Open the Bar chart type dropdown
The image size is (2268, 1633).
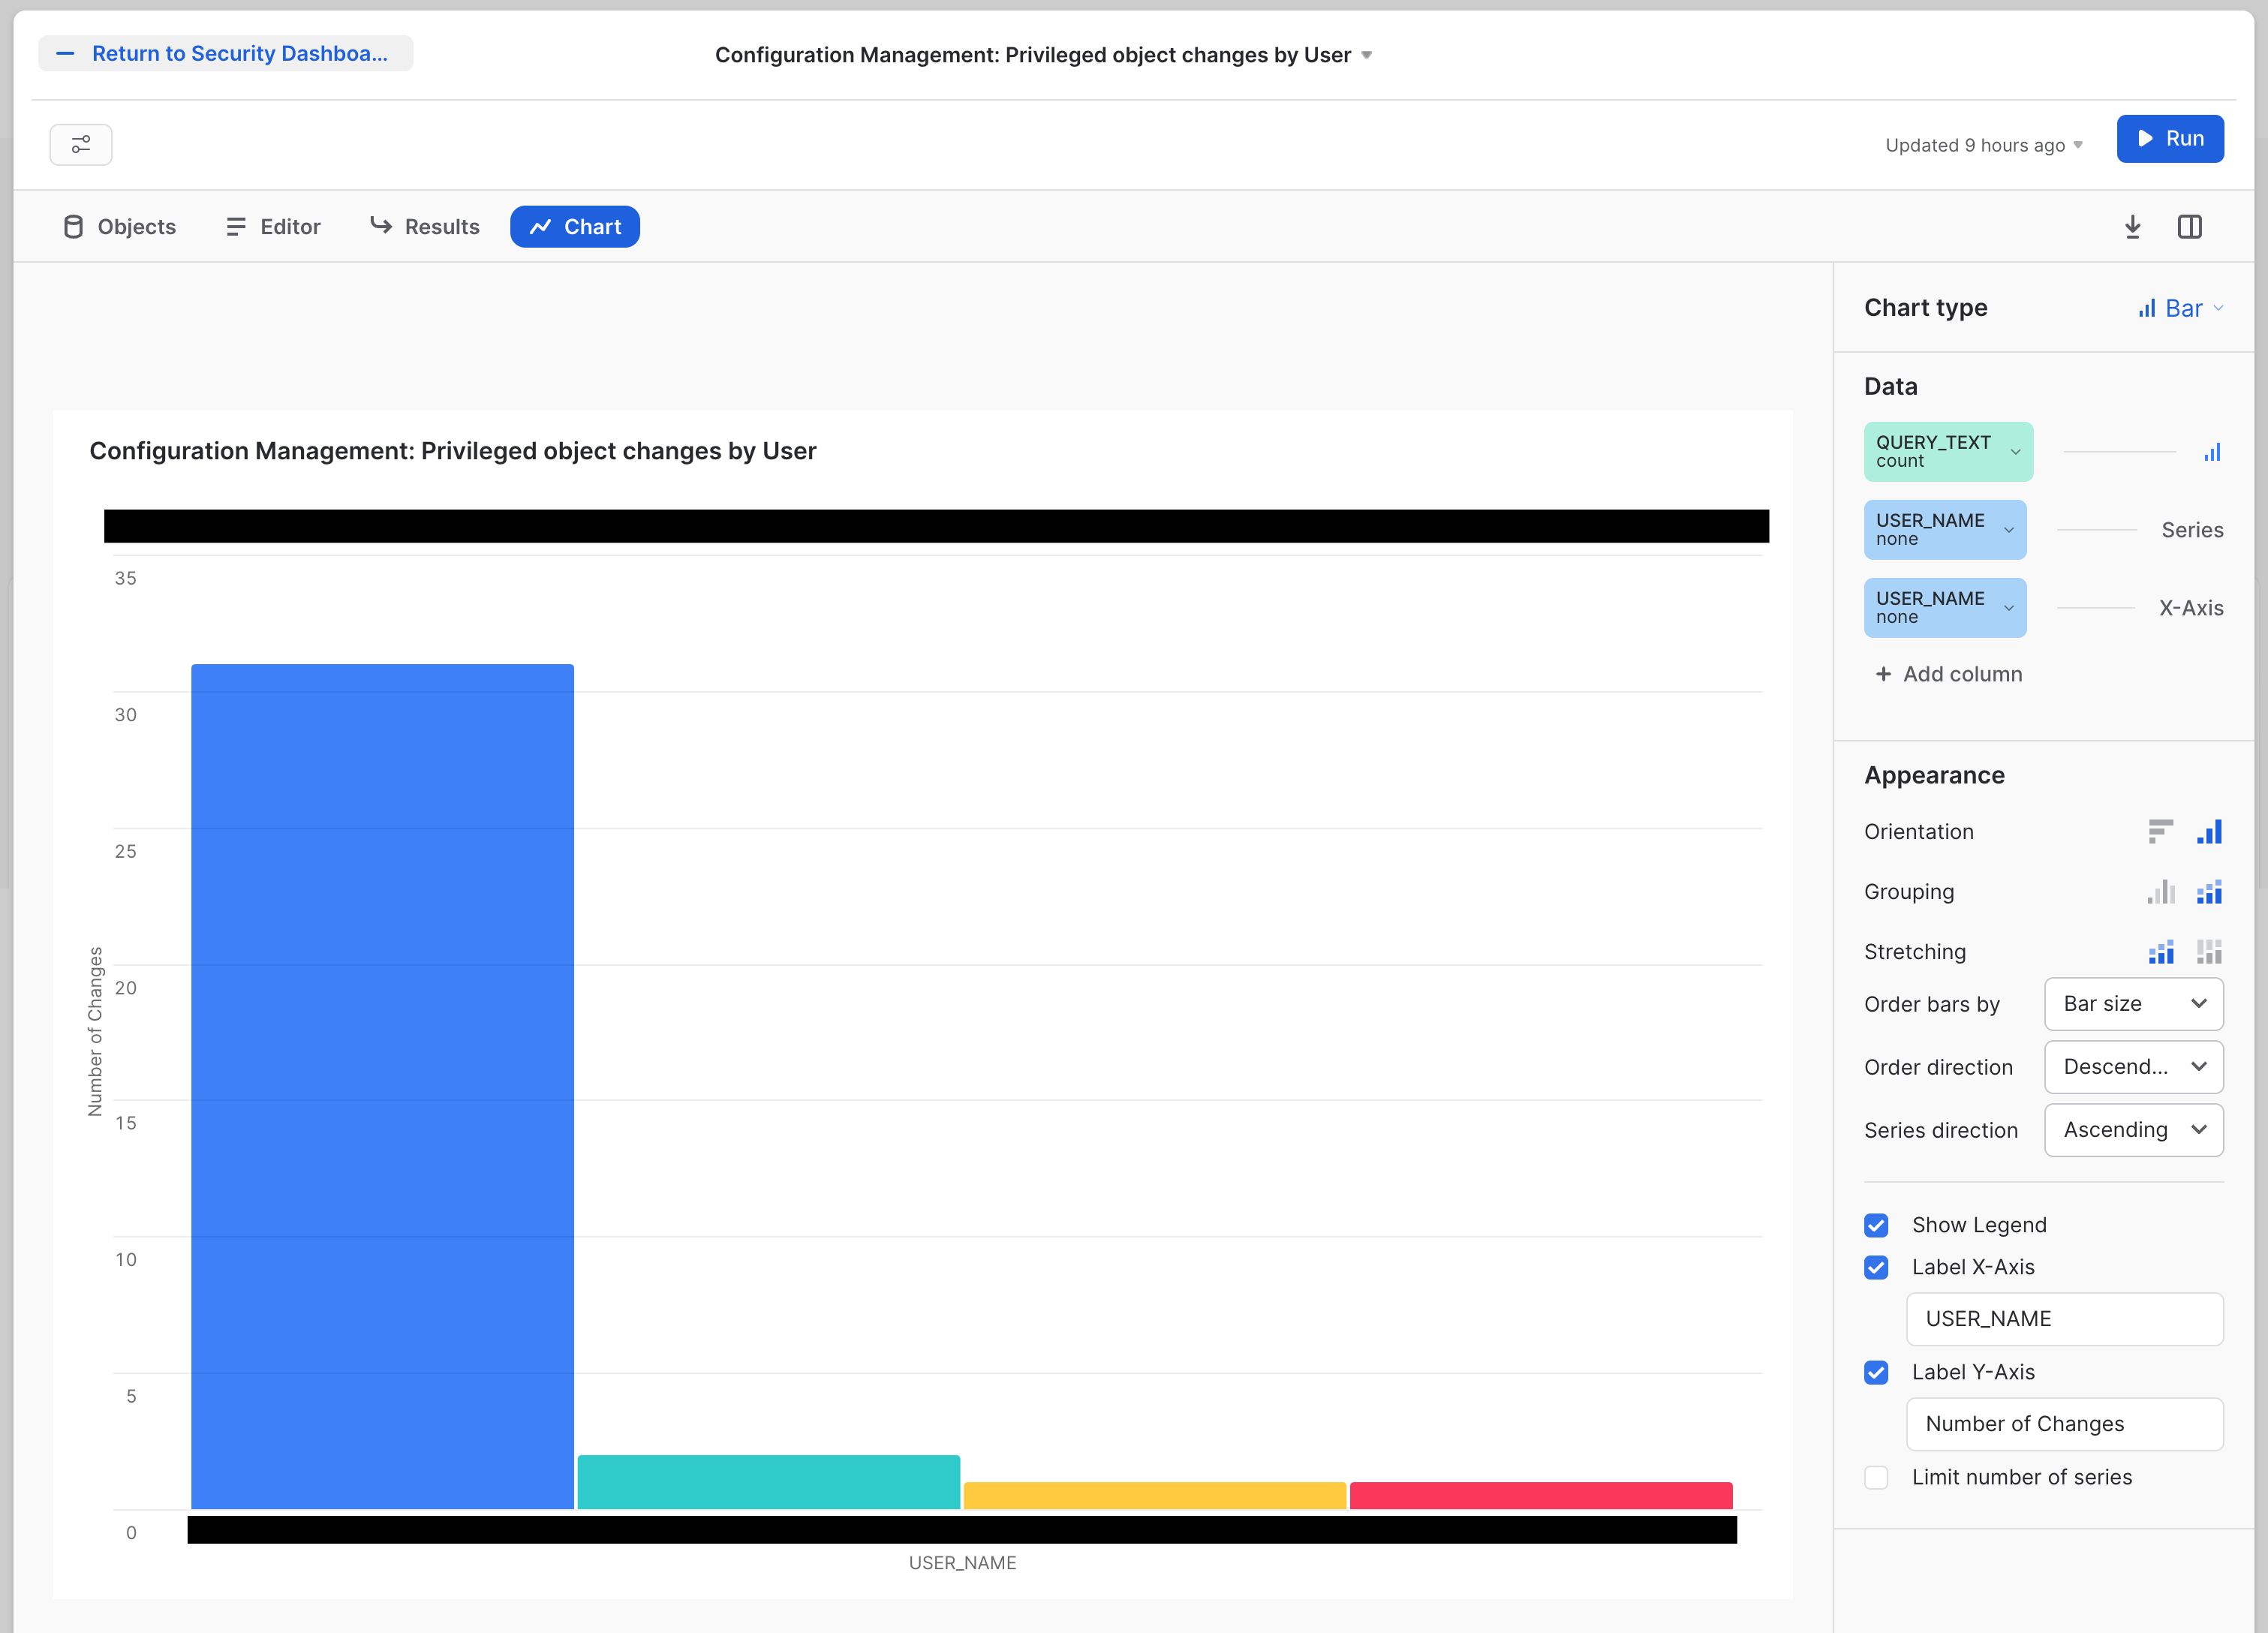[x=2181, y=307]
